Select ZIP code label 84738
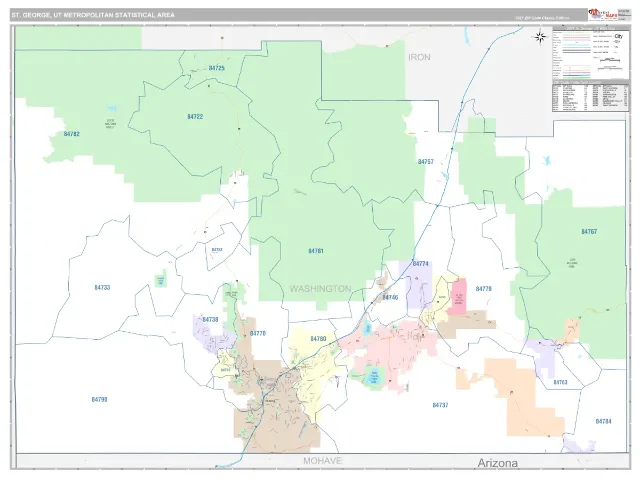 211,320
